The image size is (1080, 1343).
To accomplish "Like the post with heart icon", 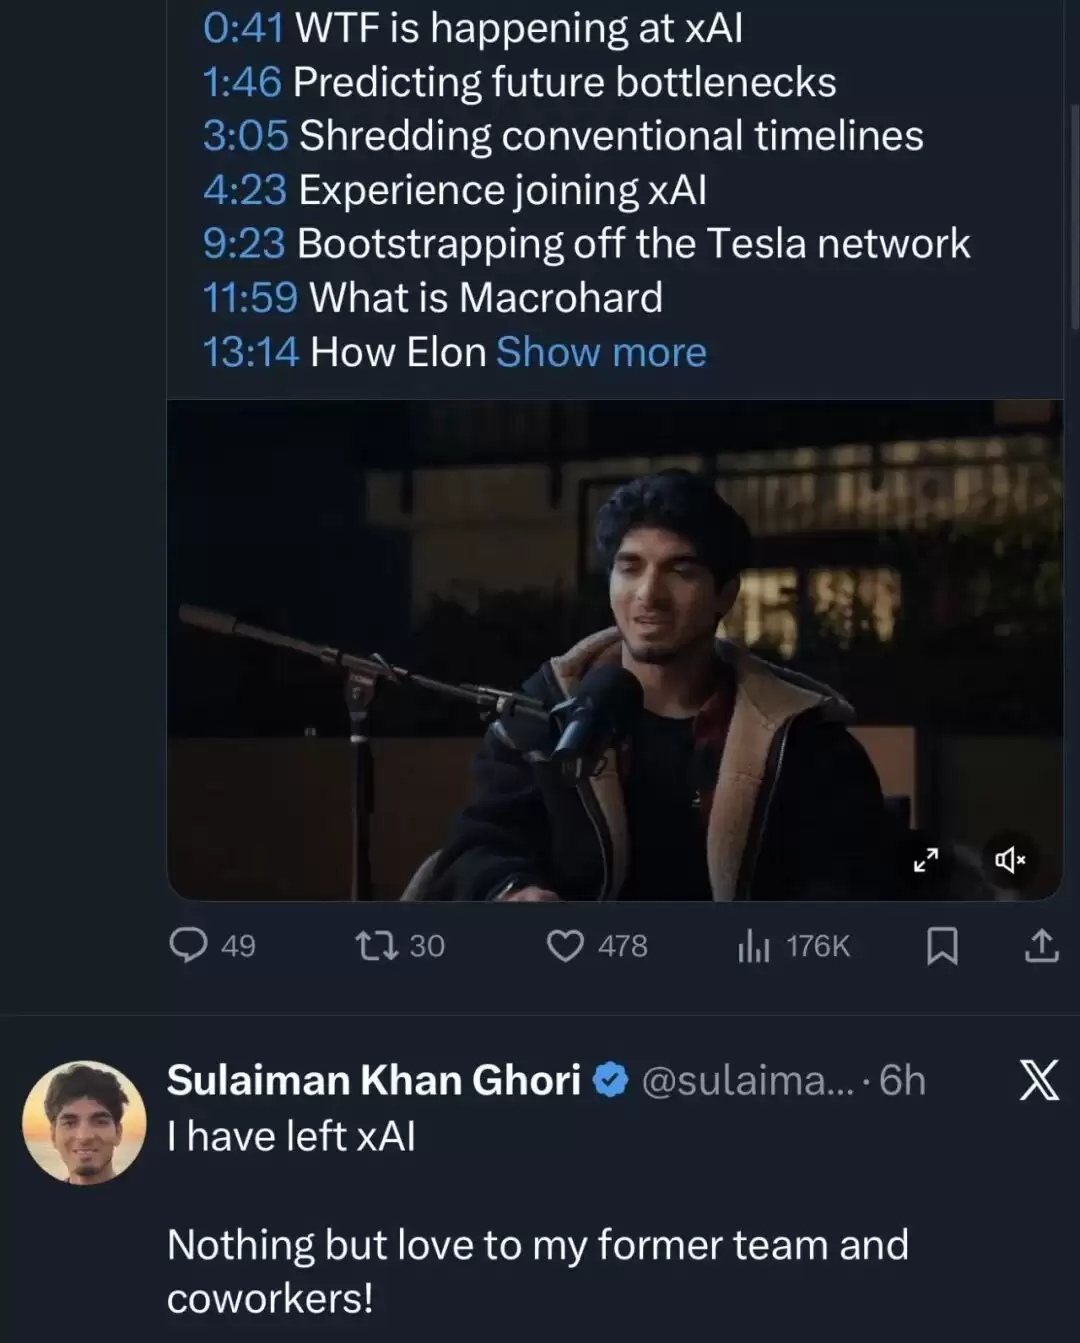I will (565, 945).
